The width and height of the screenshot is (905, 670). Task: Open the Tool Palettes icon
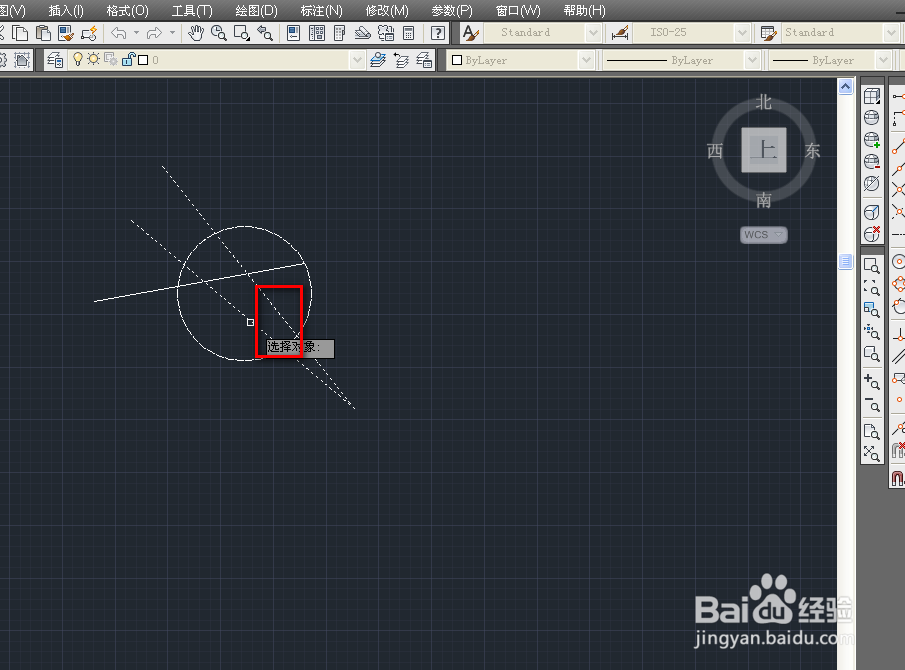click(x=339, y=33)
